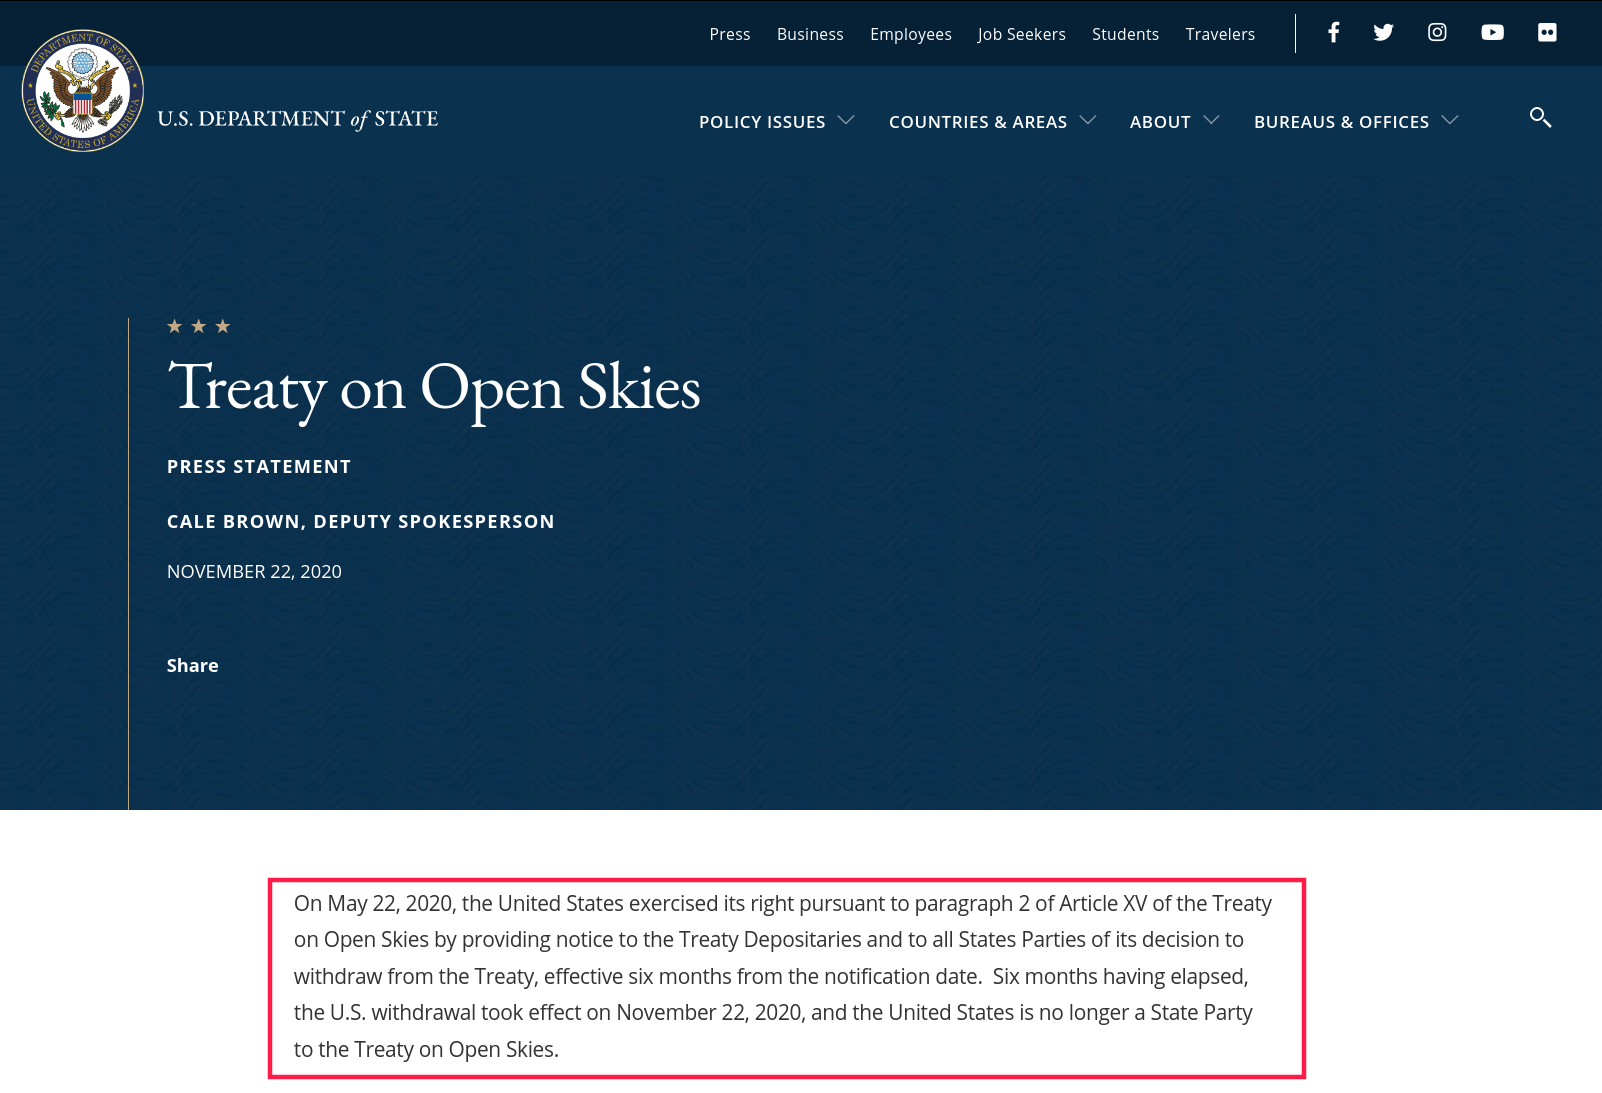
Task: Click the Share label
Action: [x=192, y=666]
